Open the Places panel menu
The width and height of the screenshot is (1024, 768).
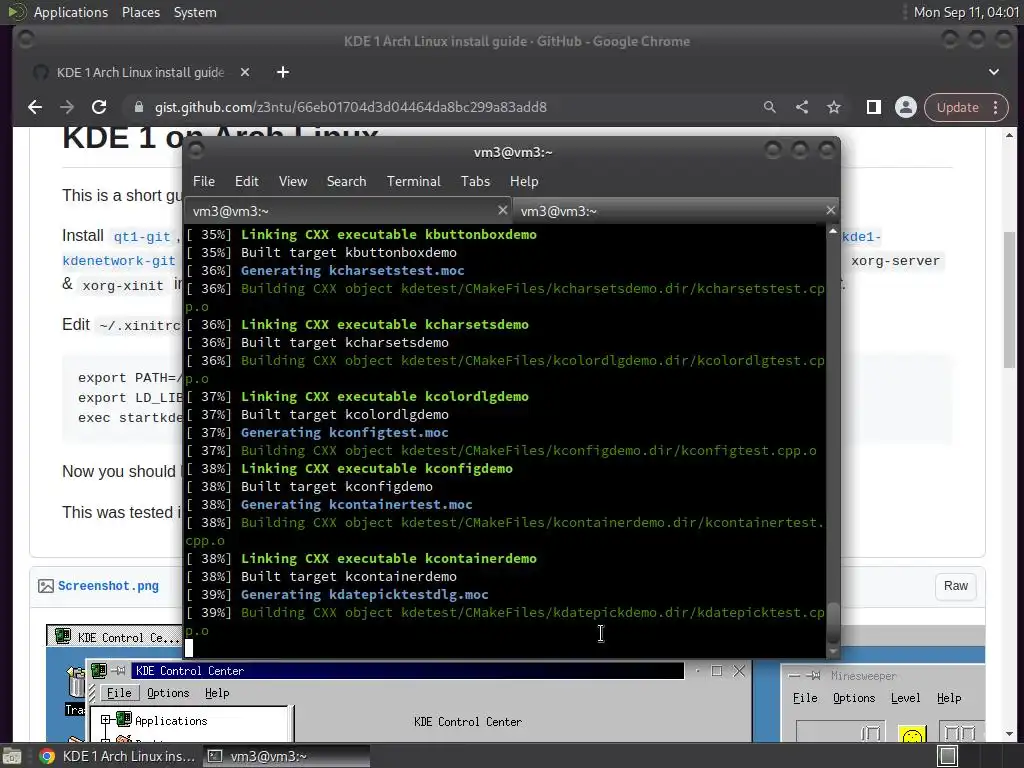[x=140, y=12]
